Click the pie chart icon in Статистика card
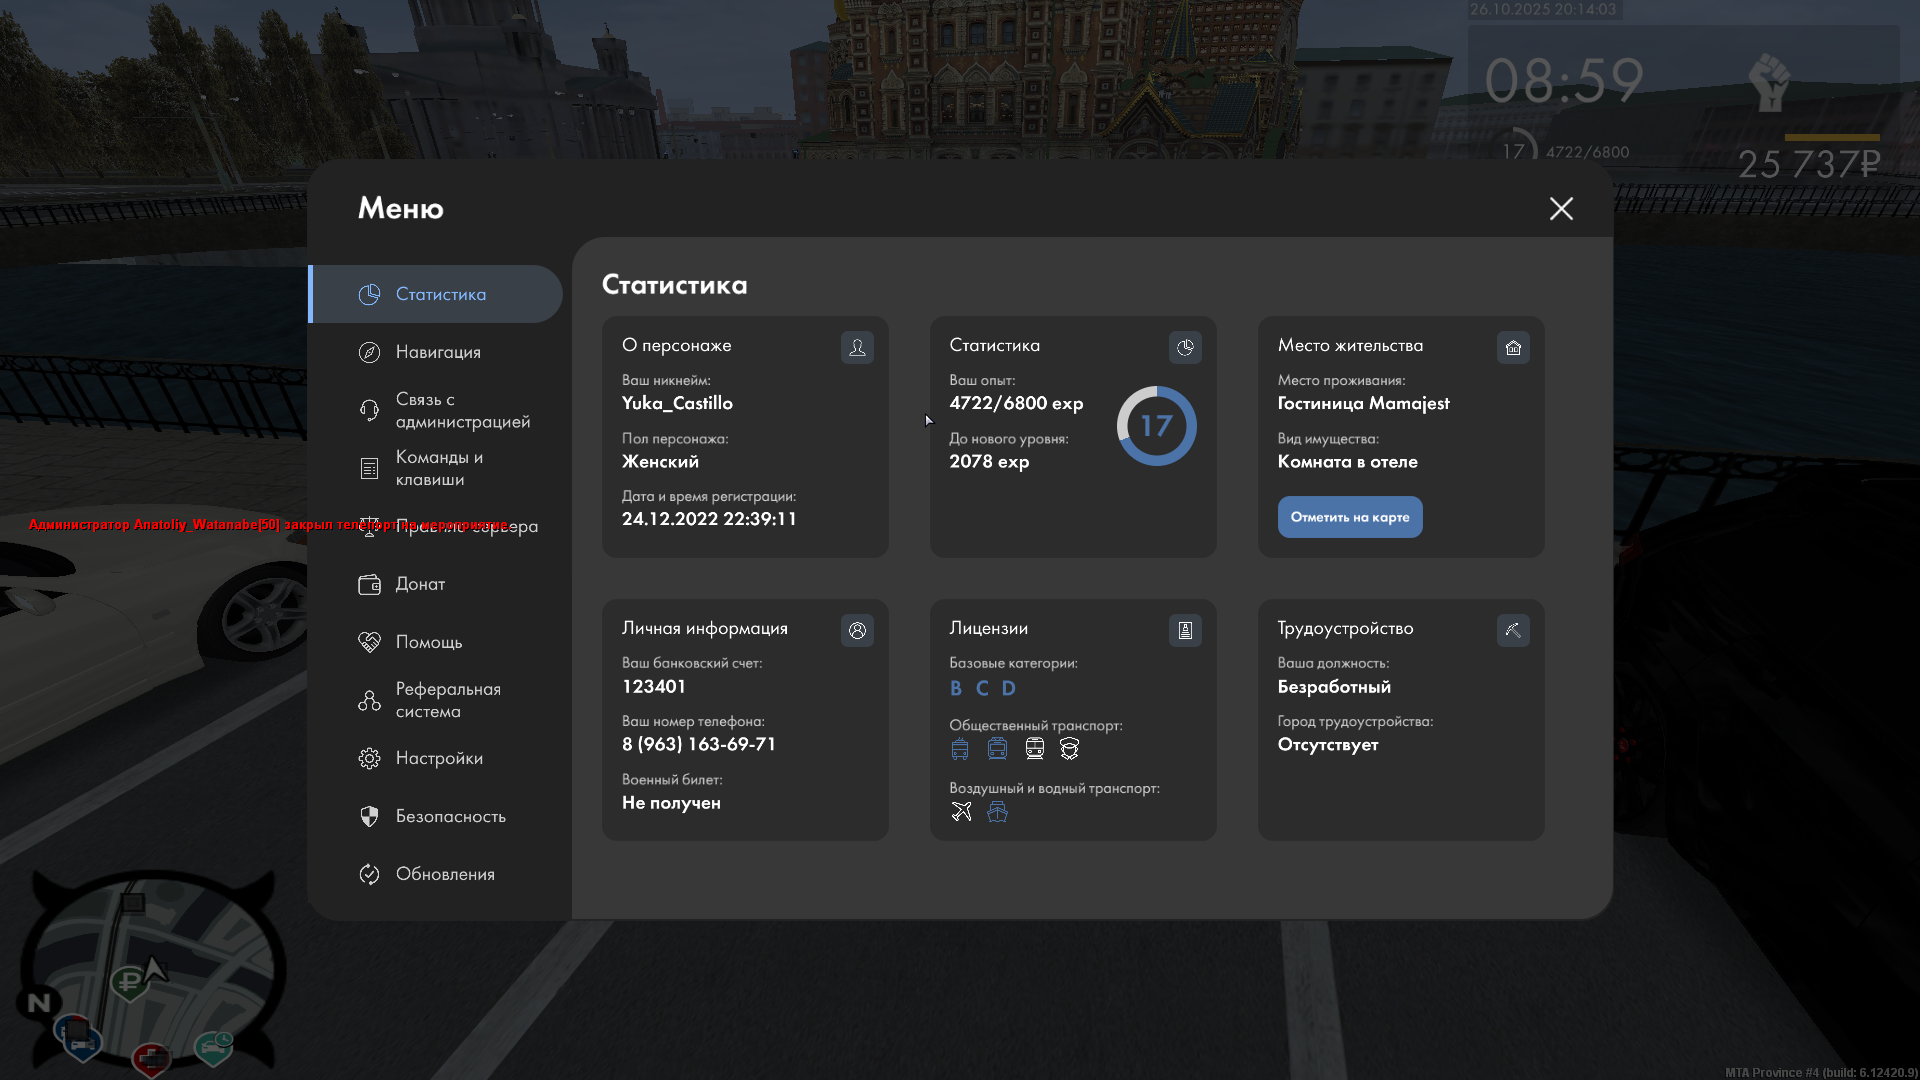 coord(1185,347)
